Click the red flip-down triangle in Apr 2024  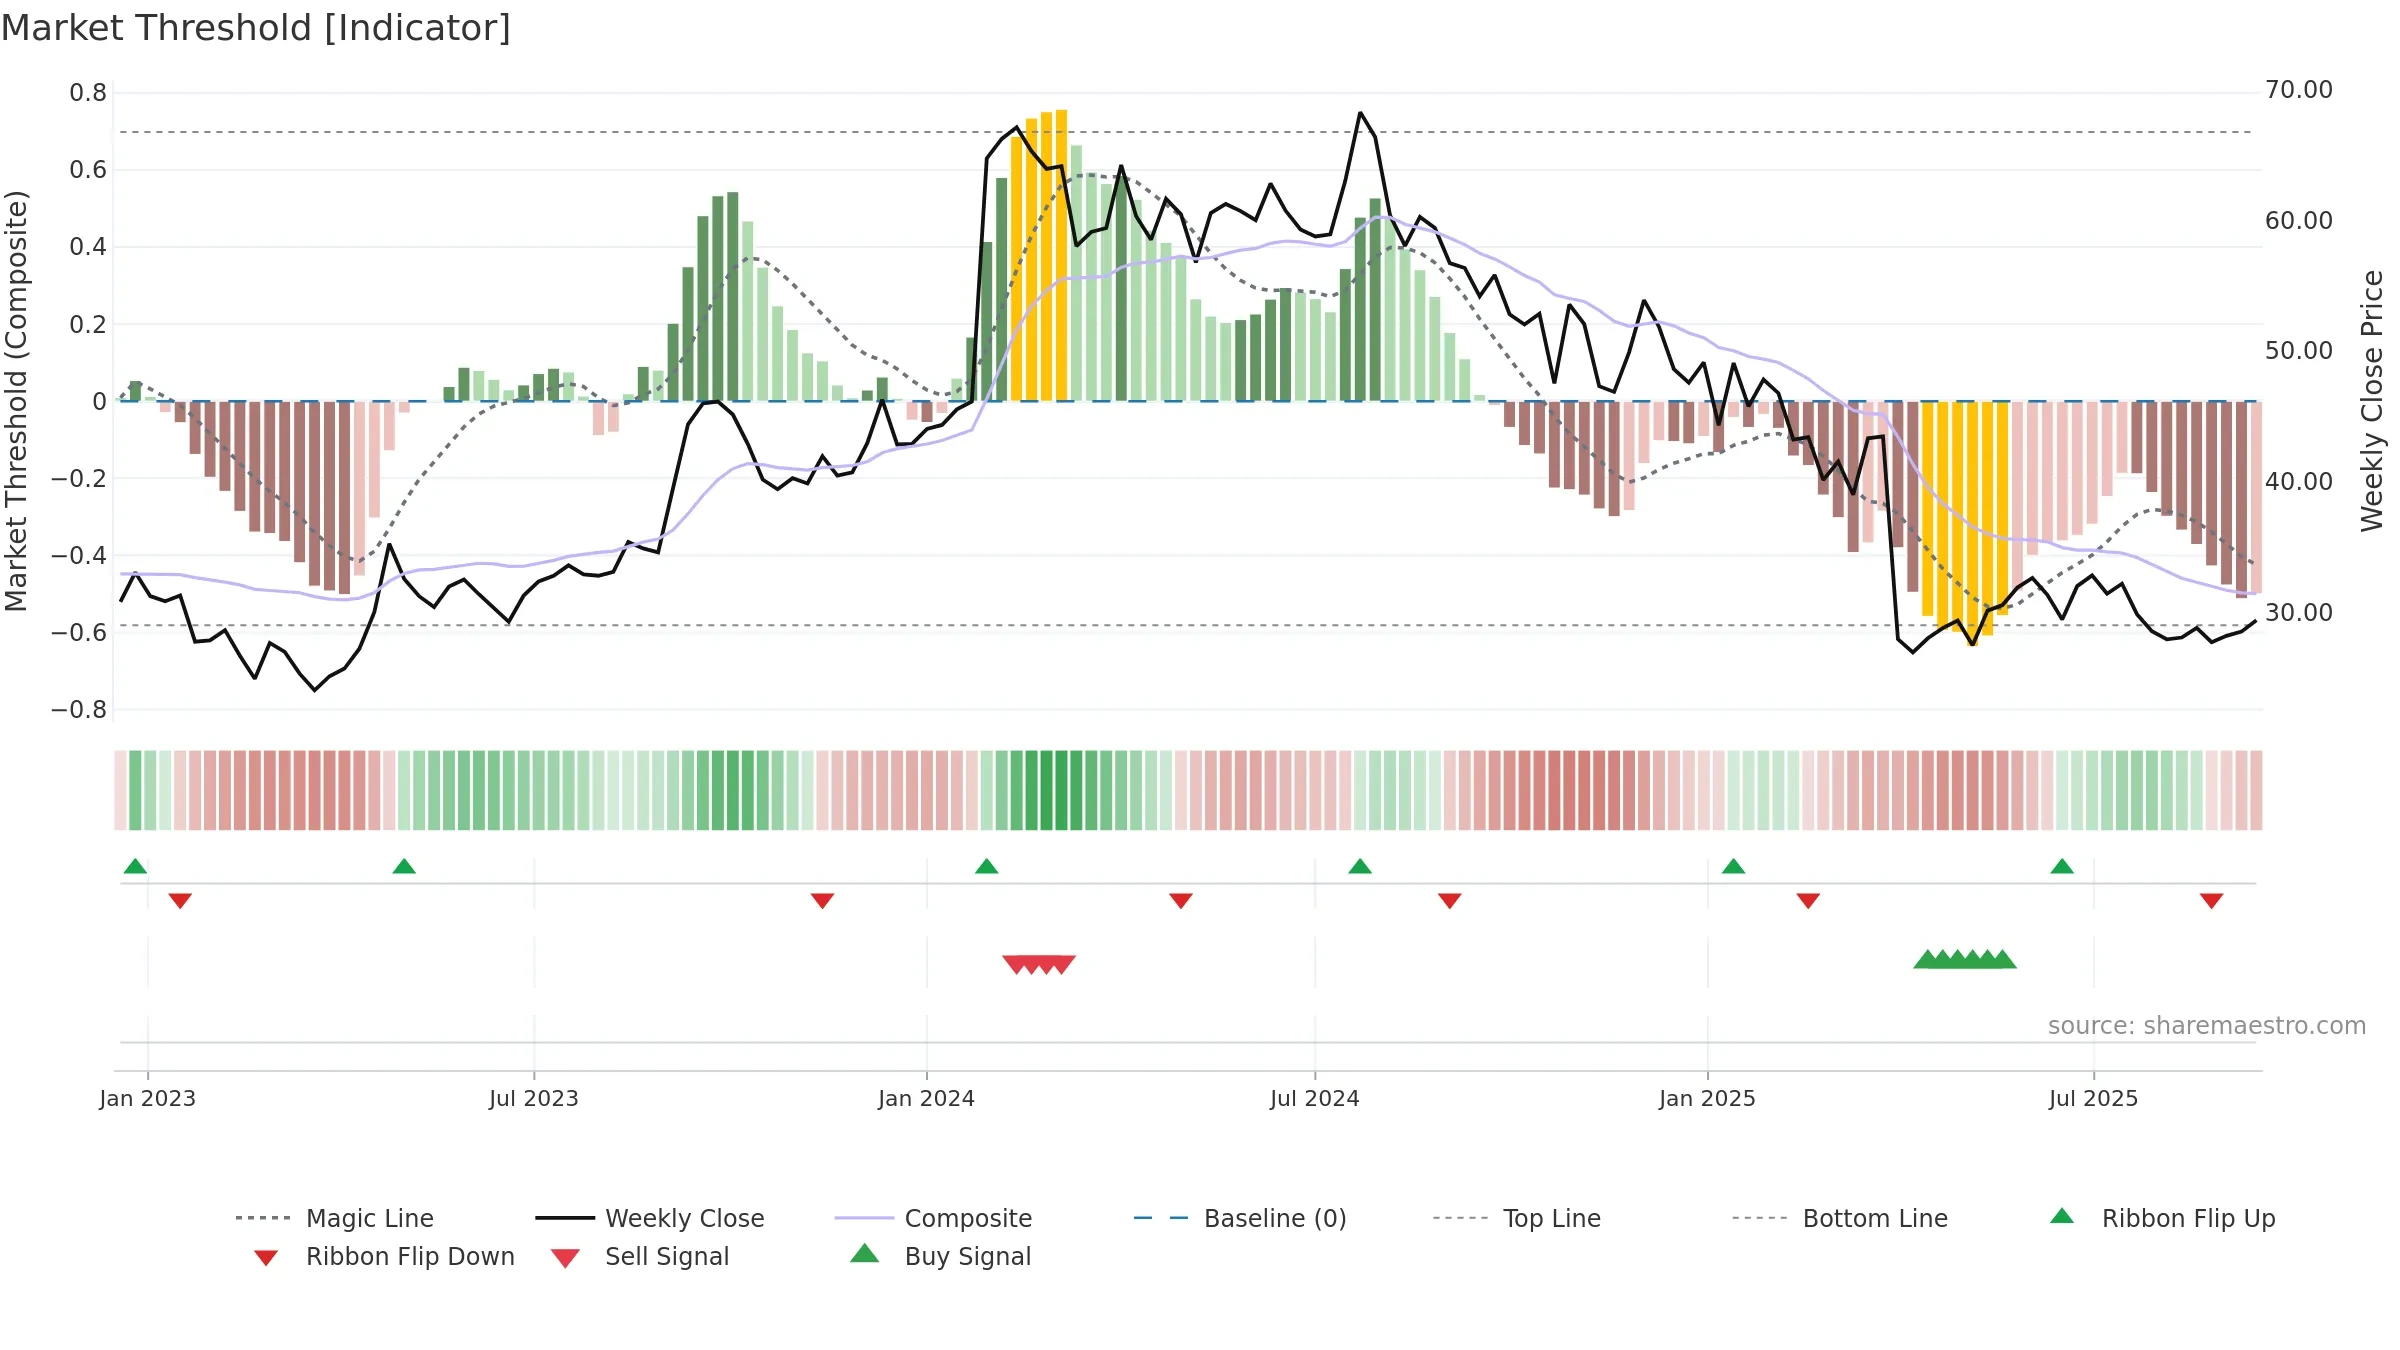pyautogui.click(x=1181, y=901)
